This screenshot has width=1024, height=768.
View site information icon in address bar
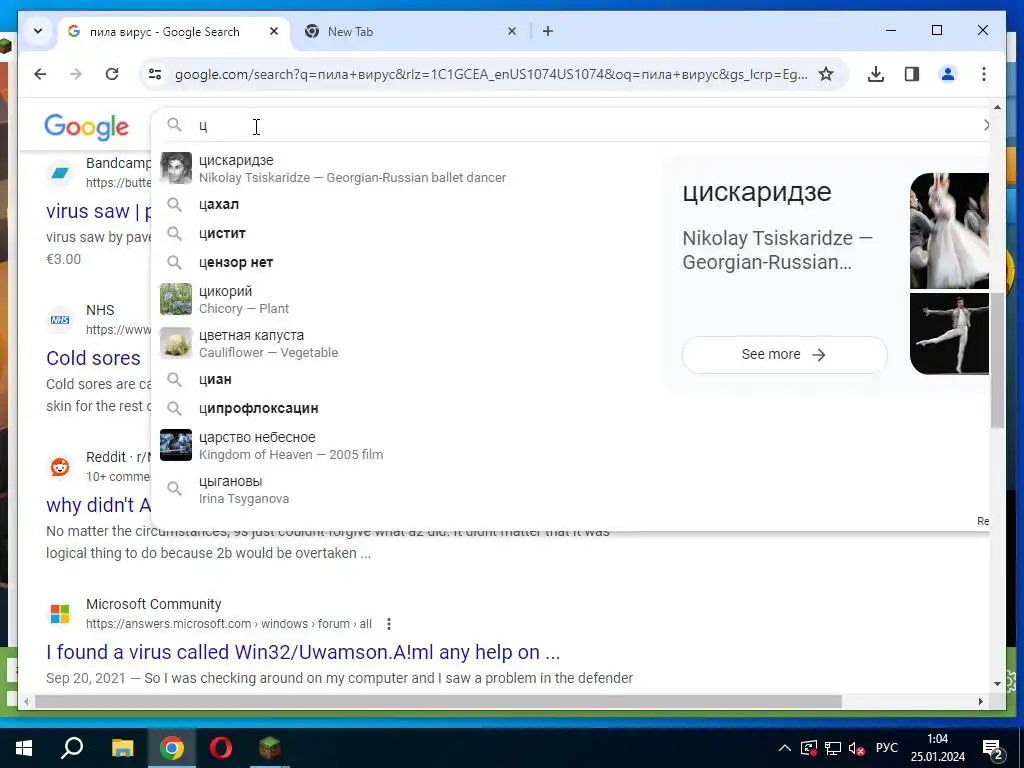point(155,74)
